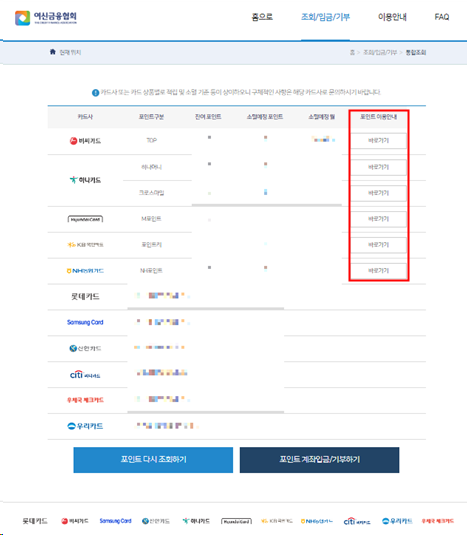Image resolution: width=467 pixels, height=535 pixels.
Task: Click the 하나카드 logo in the points table
Action: tap(85, 180)
